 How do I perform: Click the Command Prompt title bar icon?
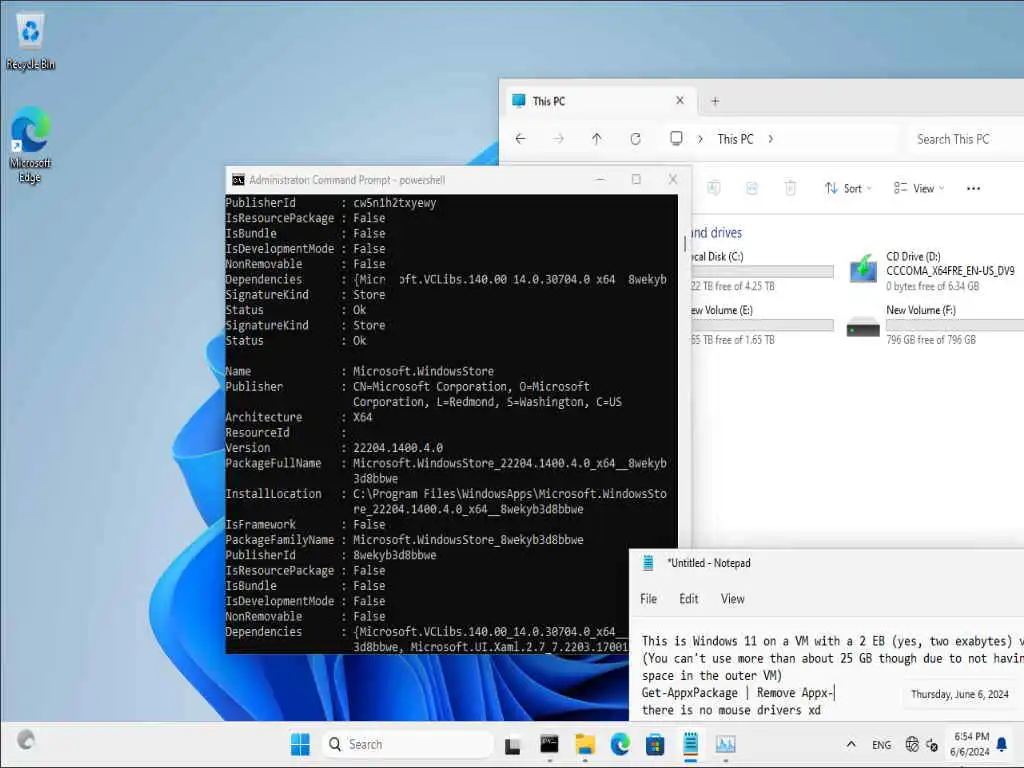tap(238, 180)
